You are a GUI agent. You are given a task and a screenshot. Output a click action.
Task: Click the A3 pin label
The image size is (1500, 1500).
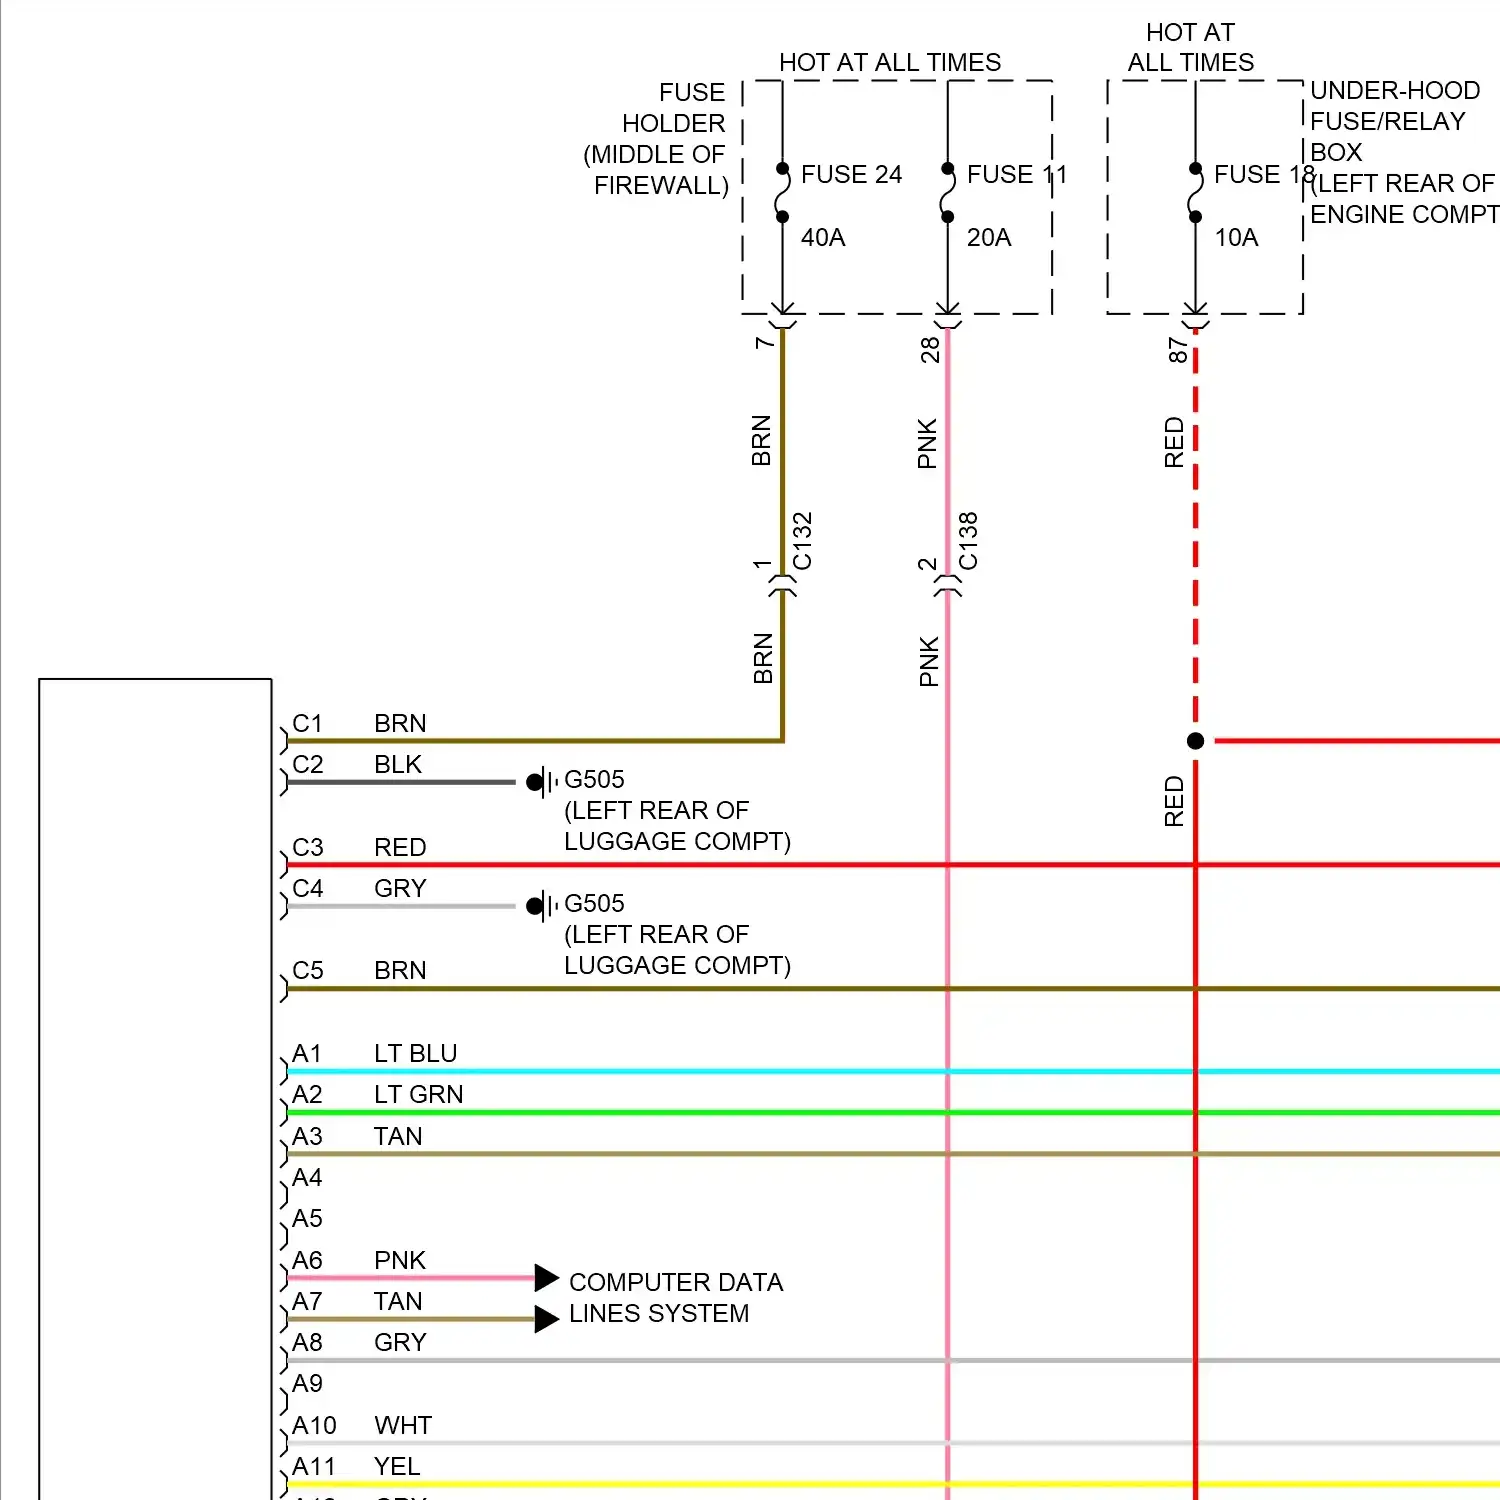tap(307, 1136)
